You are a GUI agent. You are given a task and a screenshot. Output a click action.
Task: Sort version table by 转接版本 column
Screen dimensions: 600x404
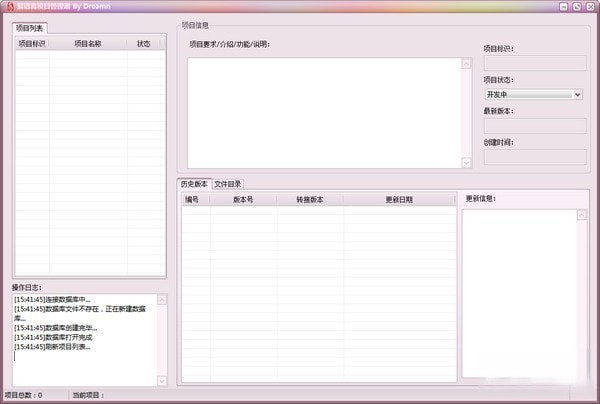coord(310,199)
